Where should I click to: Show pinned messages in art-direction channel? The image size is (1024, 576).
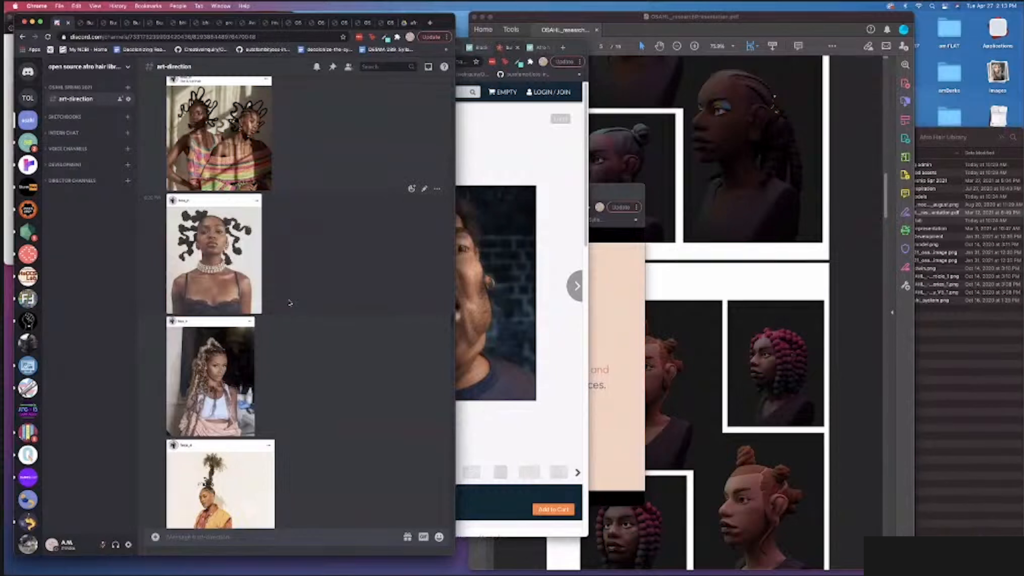[x=332, y=67]
